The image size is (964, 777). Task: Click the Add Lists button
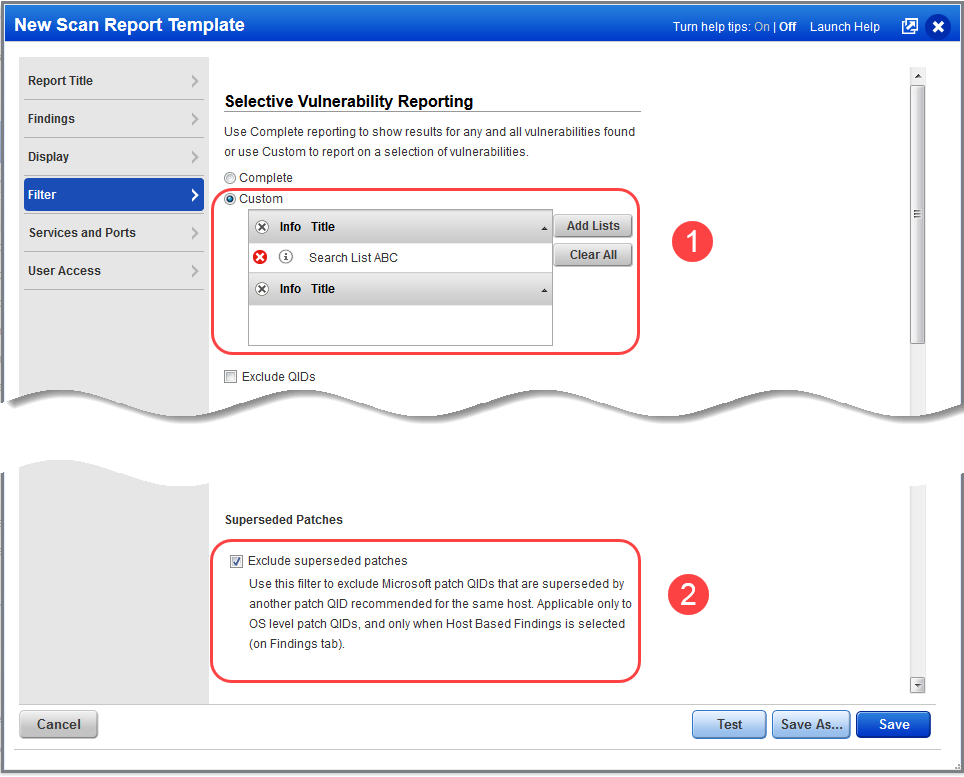tap(593, 225)
